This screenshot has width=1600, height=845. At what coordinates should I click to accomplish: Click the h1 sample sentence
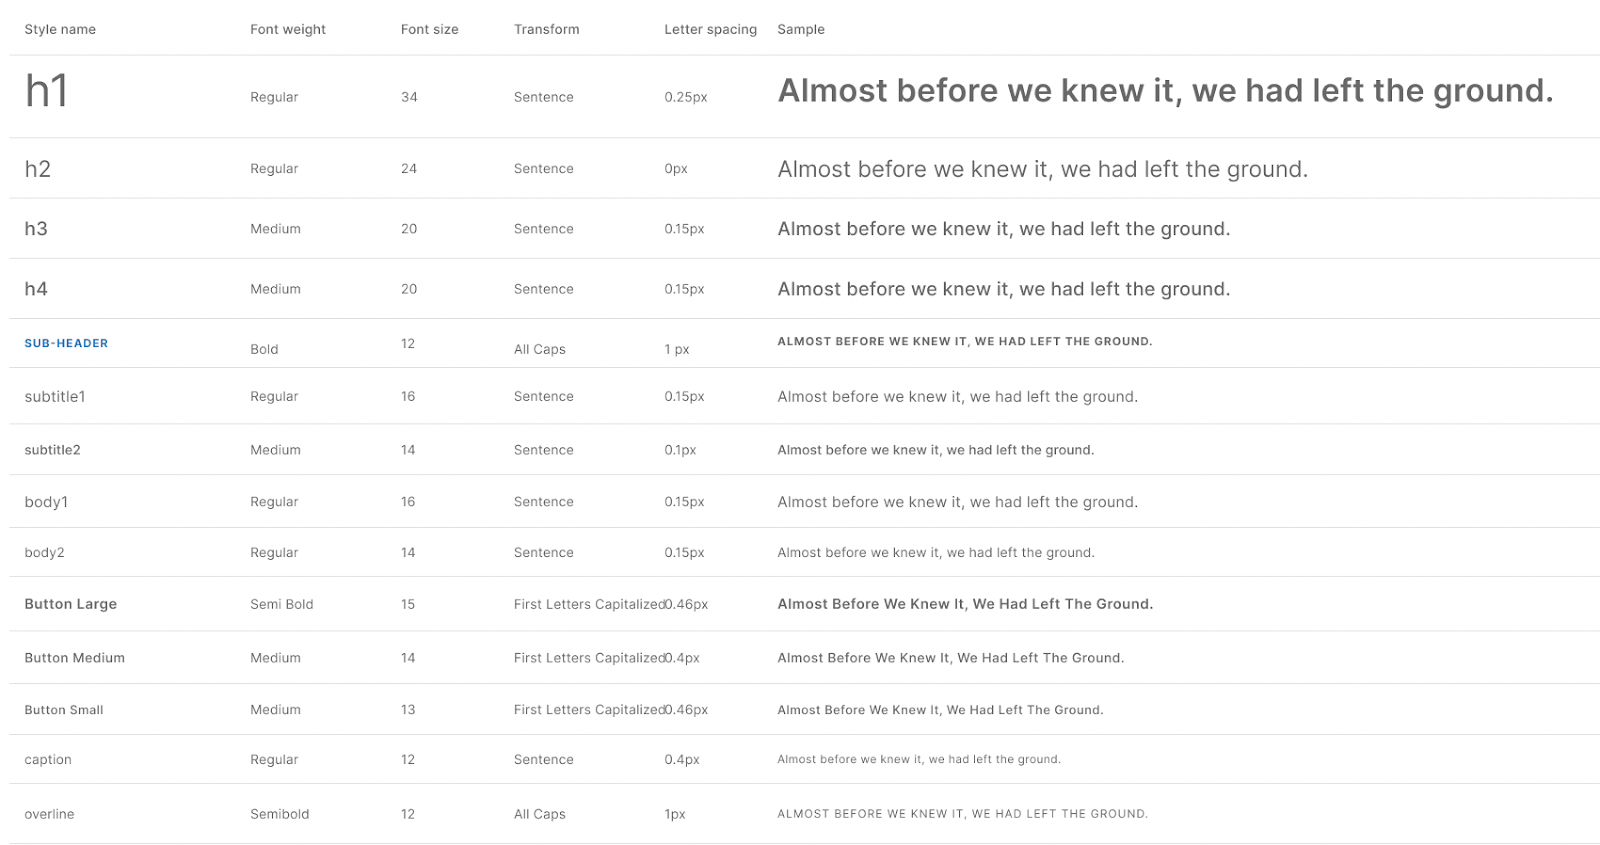click(1165, 91)
